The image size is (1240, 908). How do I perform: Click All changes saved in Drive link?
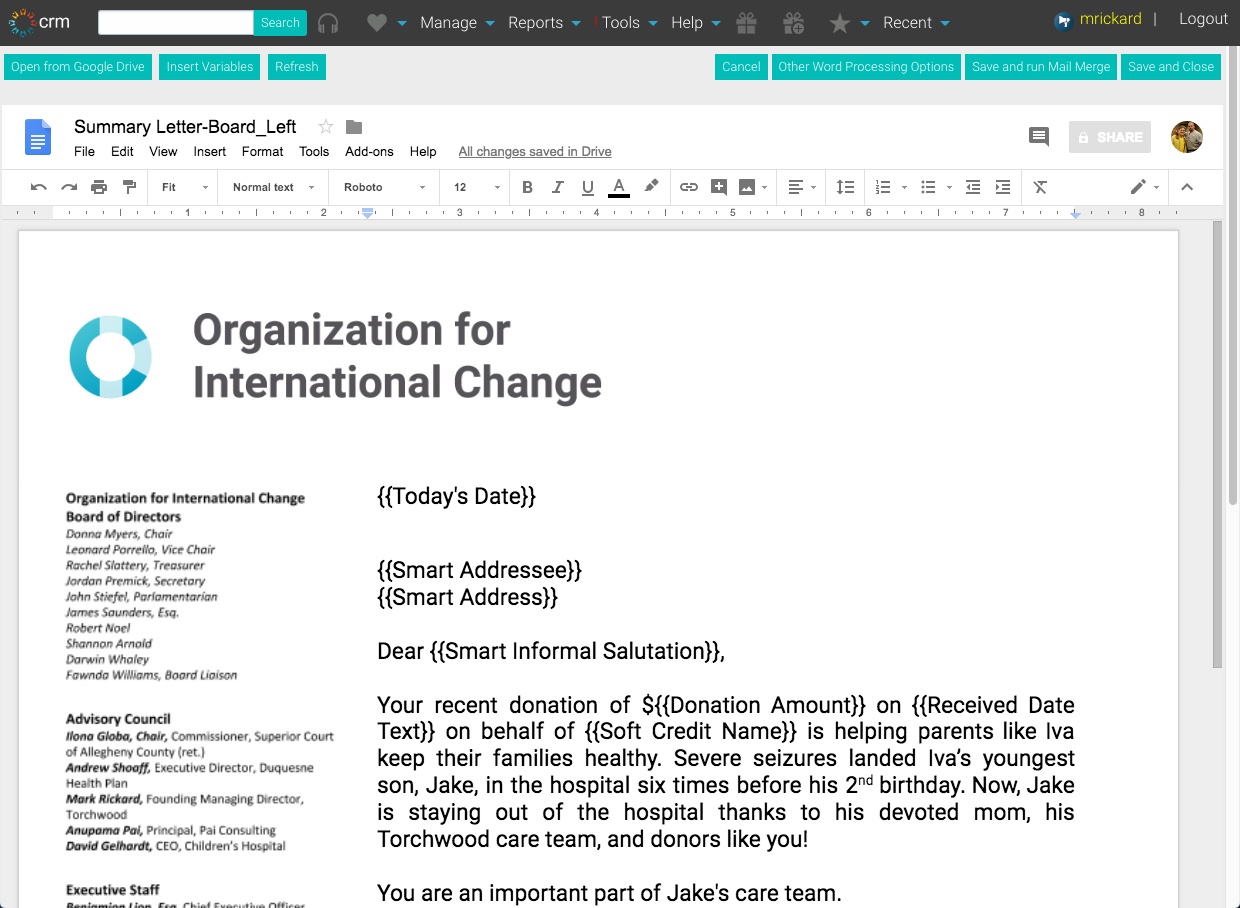pyautogui.click(x=535, y=151)
